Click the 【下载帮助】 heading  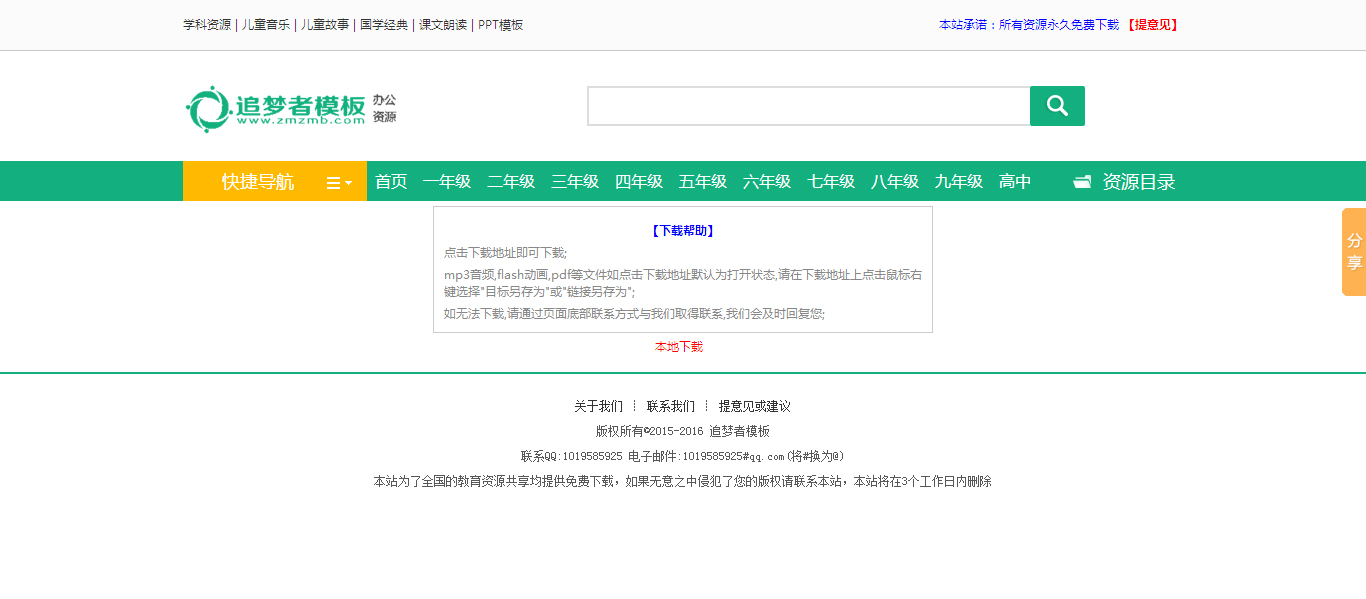683,231
